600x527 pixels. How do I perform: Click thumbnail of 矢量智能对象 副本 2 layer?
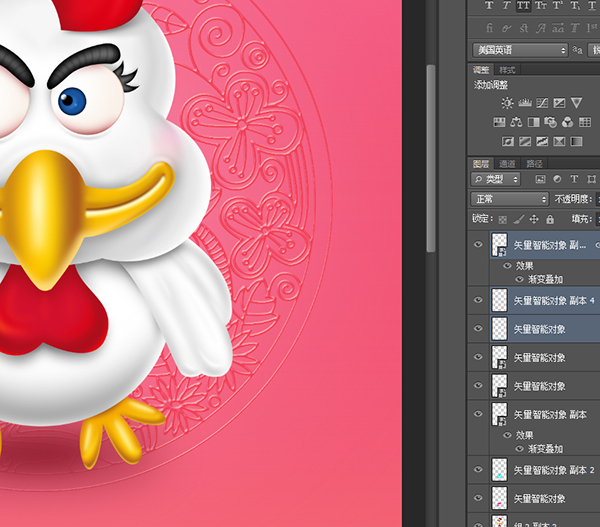pos(499,470)
